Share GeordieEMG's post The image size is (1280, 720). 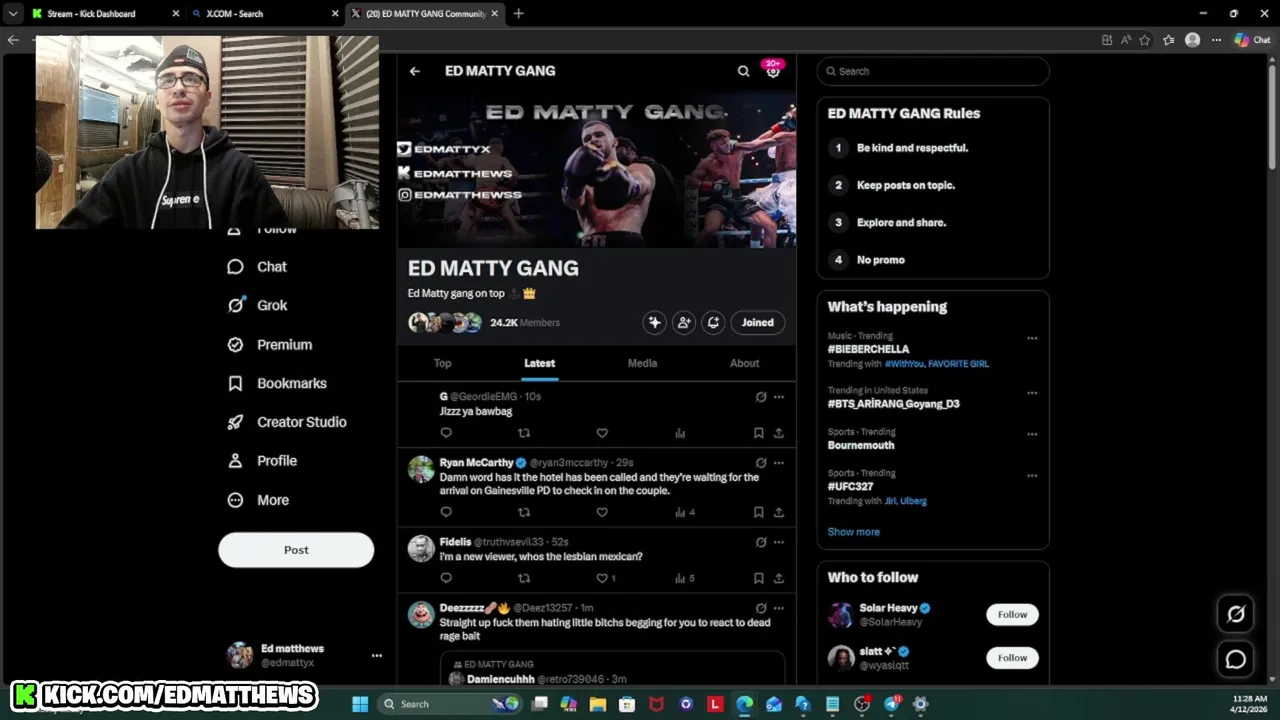point(778,433)
